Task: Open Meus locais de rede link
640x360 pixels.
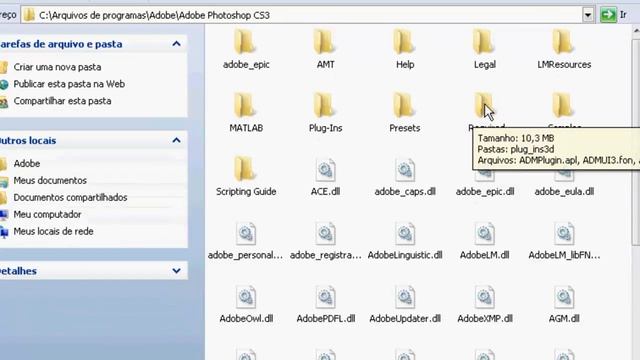Action: 53,231
